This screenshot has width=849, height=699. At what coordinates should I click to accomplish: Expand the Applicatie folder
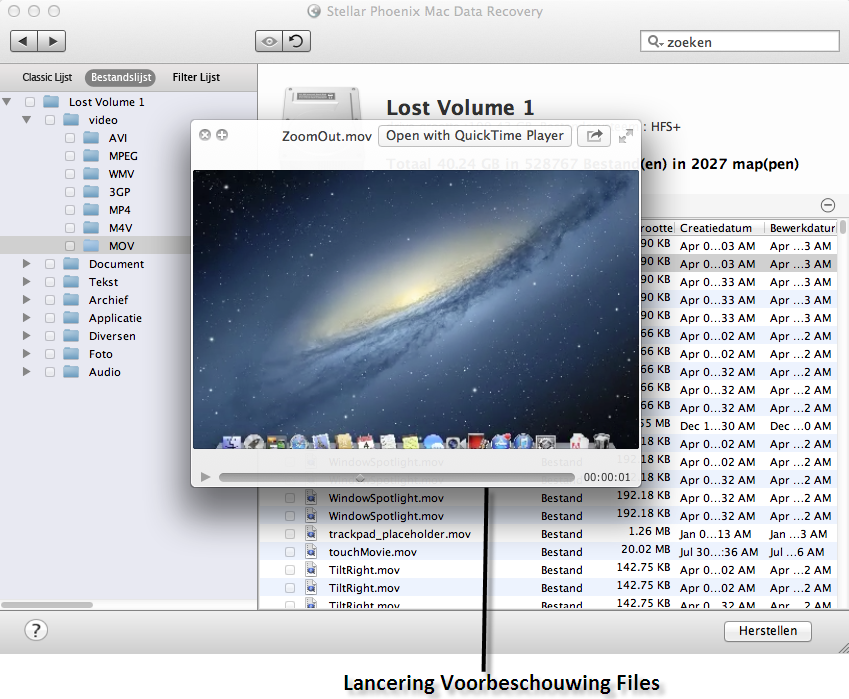(27, 318)
